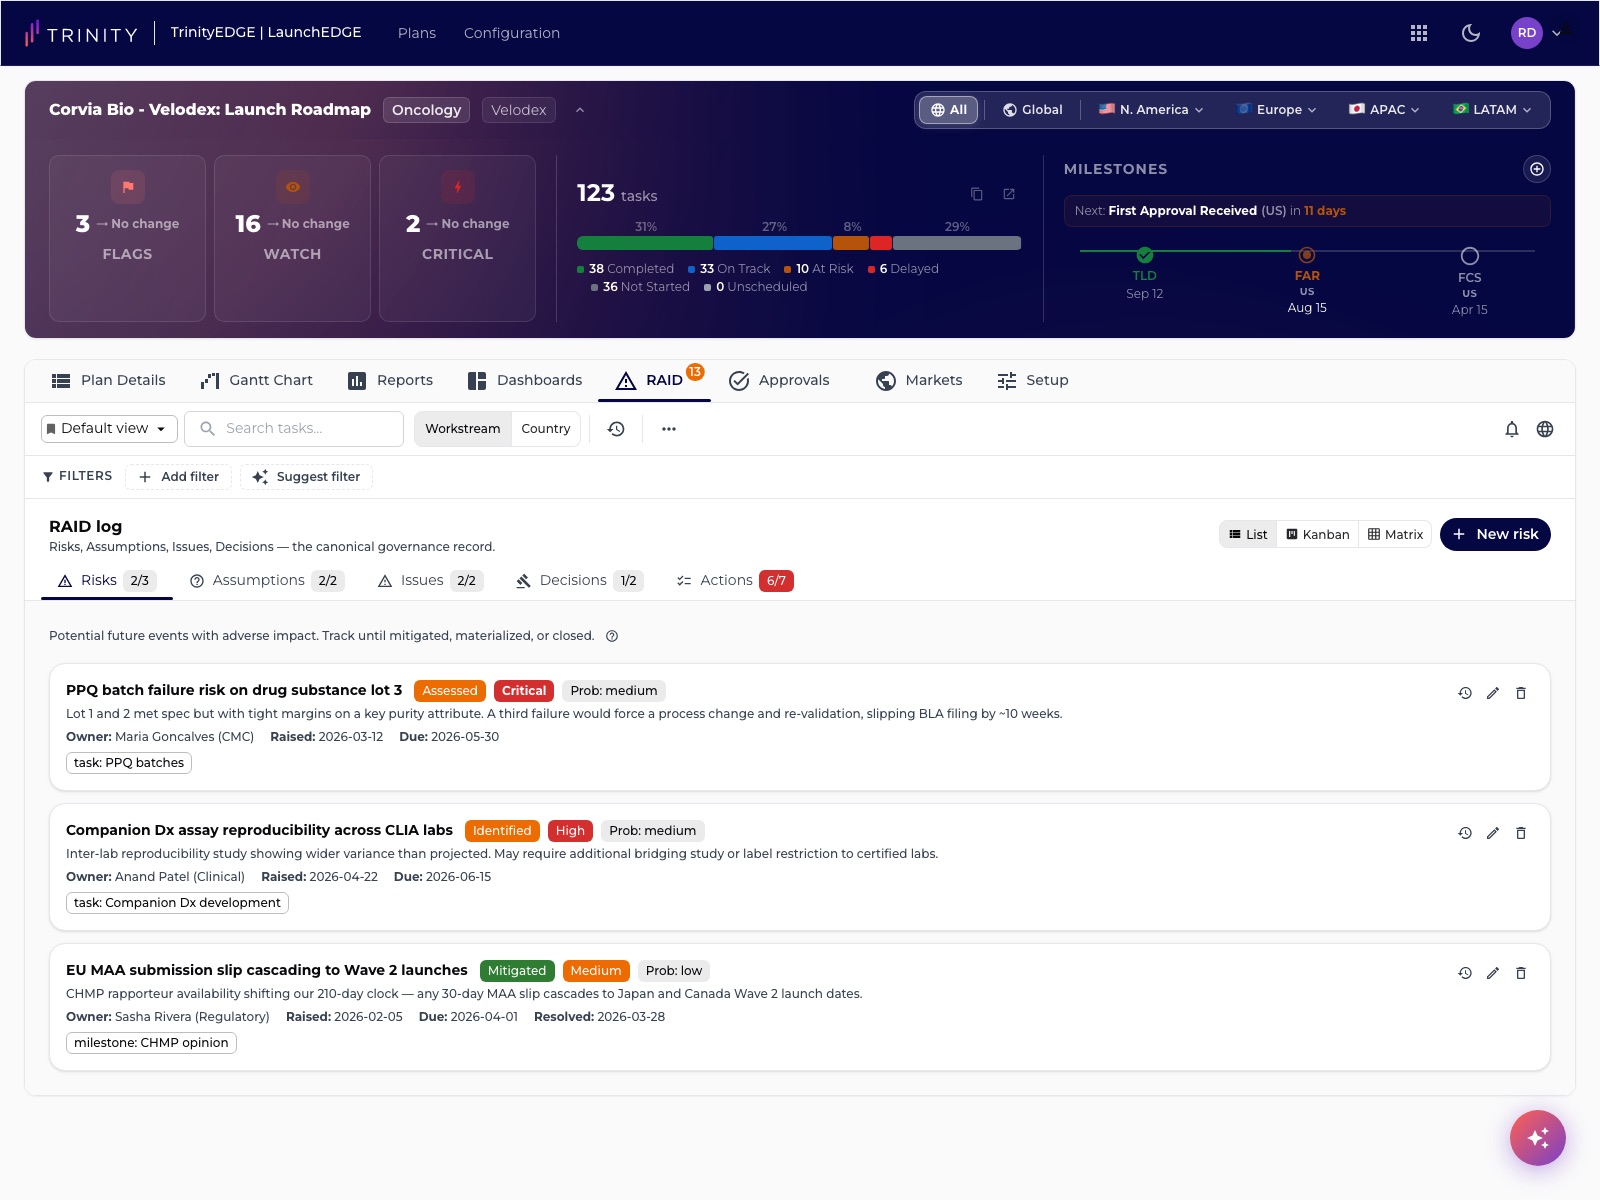Expand the APAC region dropdown
1600x1200 pixels.
pyautogui.click(x=1384, y=110)
